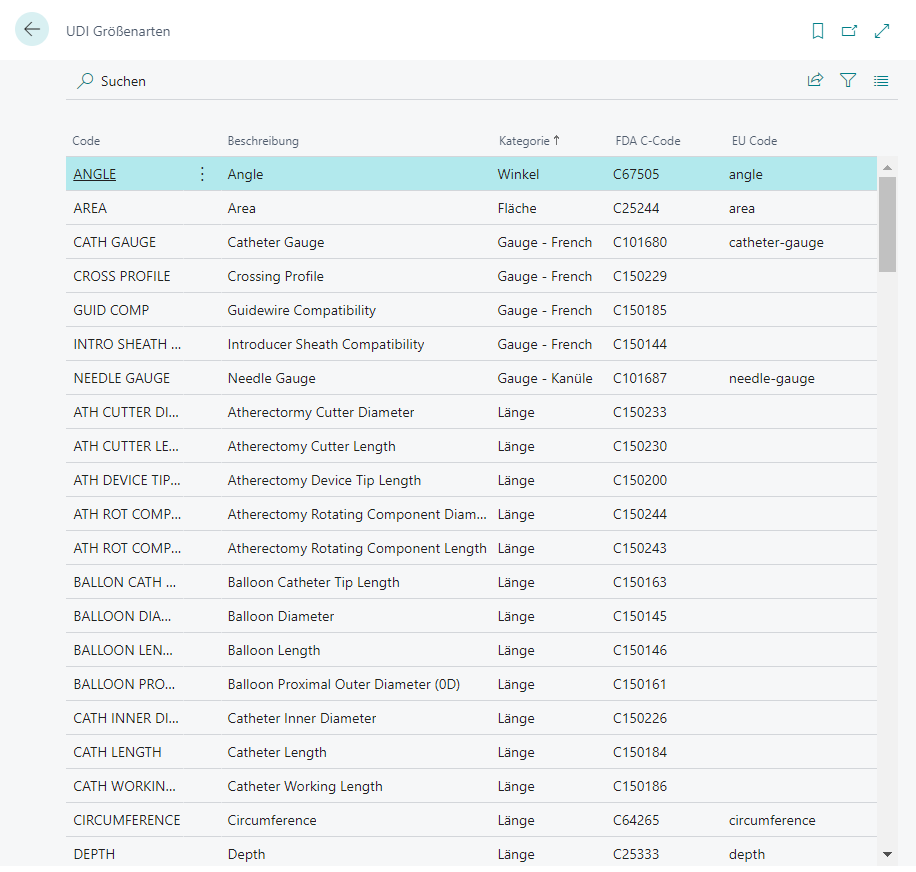
Task: Select the Catheter Length description cell
Action: pyautogui.click(x=277, y=752)
